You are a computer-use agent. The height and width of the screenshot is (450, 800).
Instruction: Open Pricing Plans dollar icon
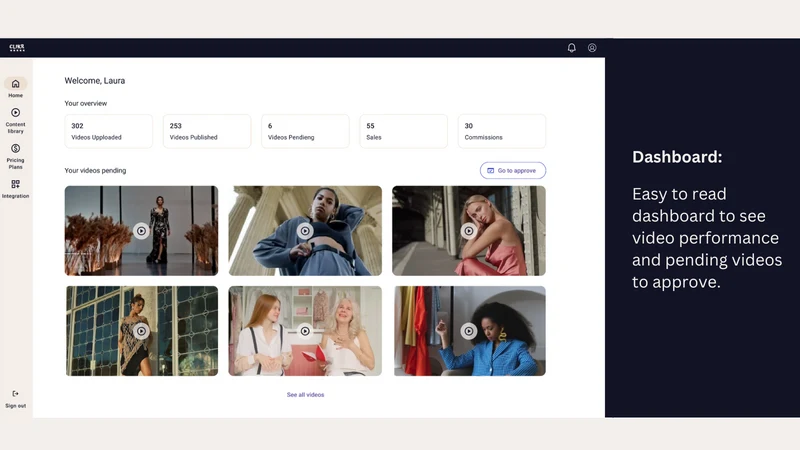(x=15, y=148)
